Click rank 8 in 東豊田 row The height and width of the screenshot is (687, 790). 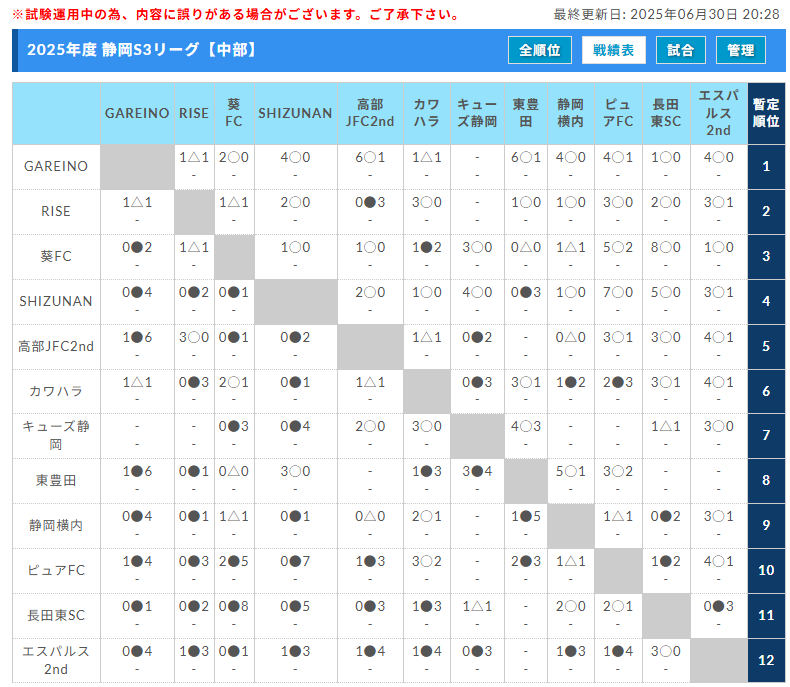click(x=766, y=480)
